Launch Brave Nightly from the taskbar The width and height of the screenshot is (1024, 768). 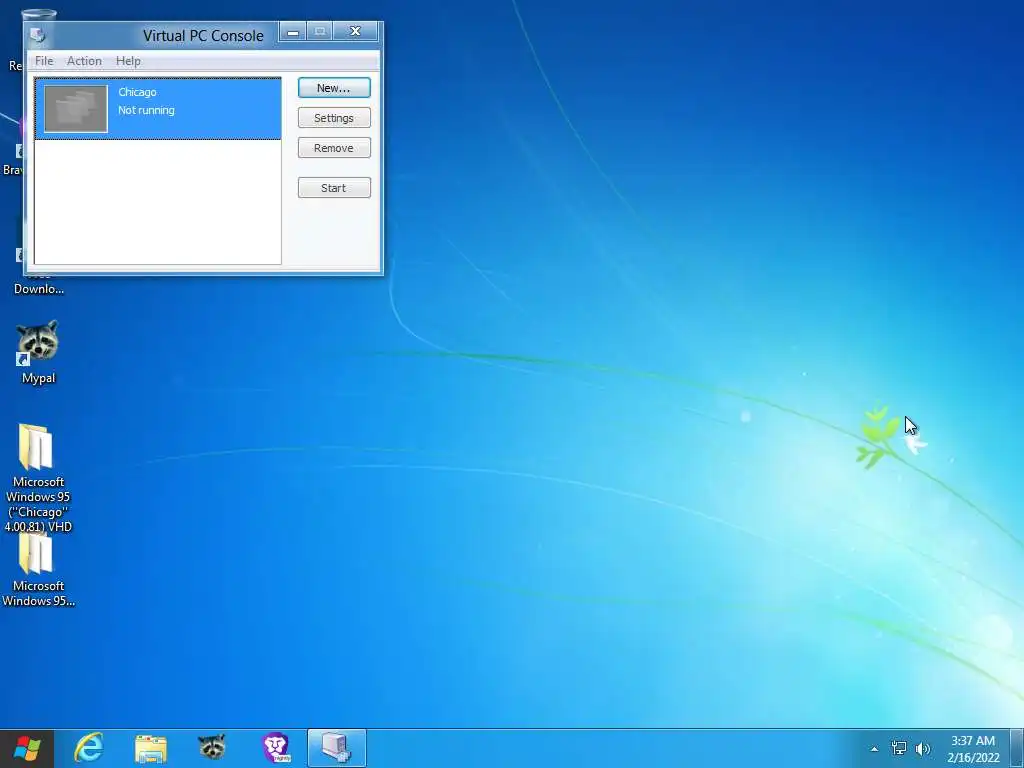click(x=275, y=748)
